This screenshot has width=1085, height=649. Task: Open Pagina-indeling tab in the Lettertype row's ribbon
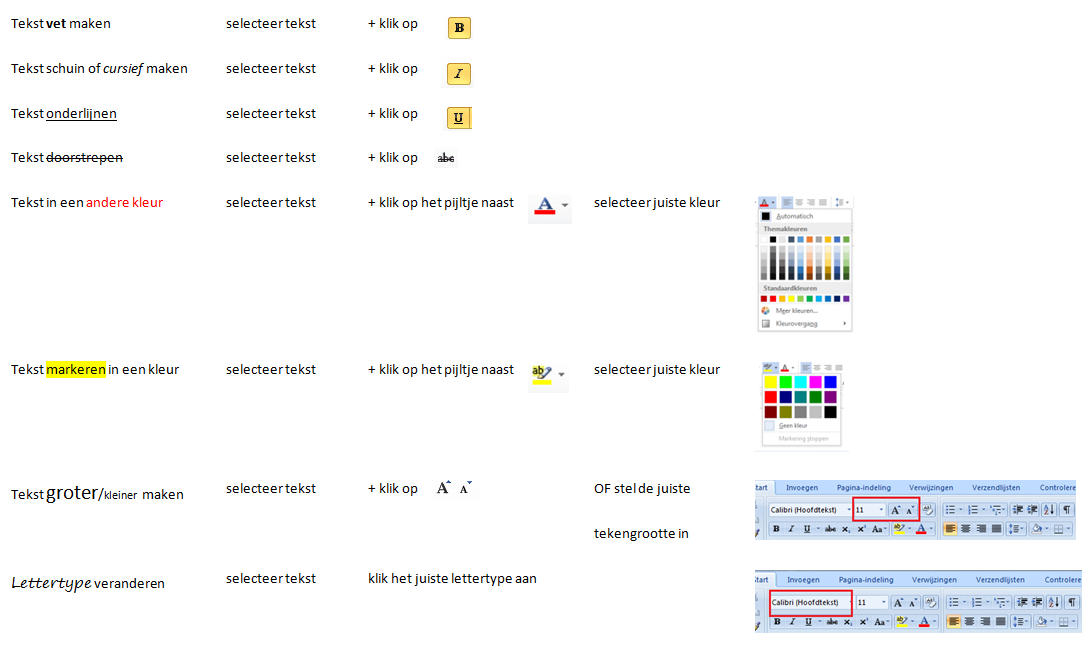866,580
